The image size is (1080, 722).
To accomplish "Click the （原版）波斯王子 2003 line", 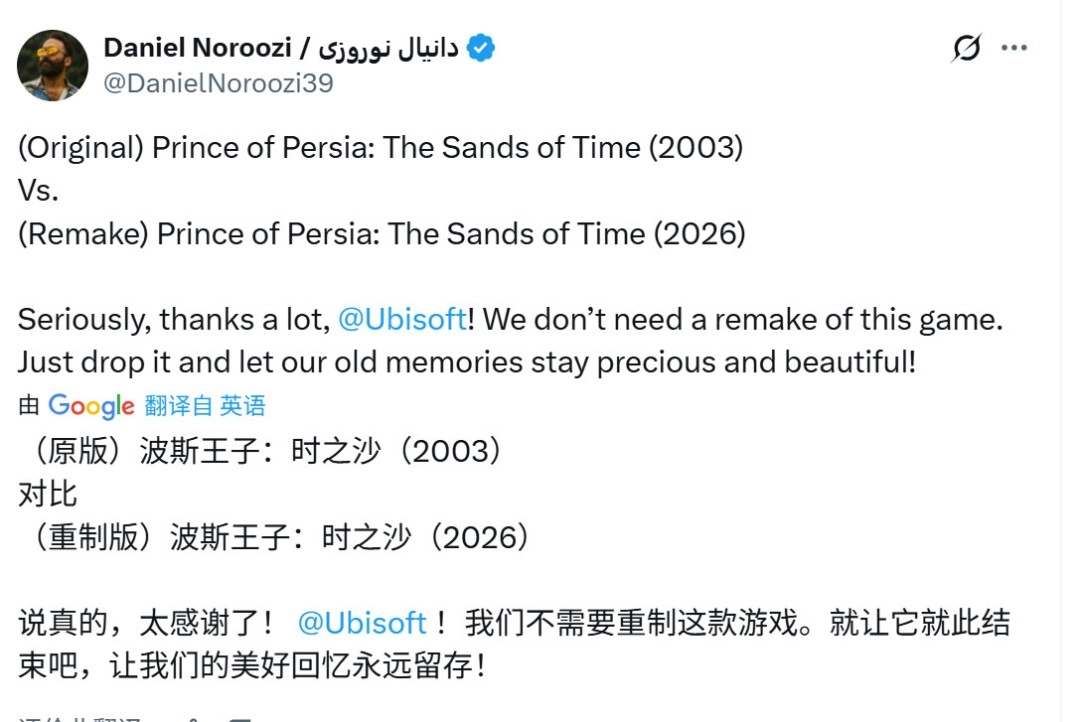I will click(262, 451).
